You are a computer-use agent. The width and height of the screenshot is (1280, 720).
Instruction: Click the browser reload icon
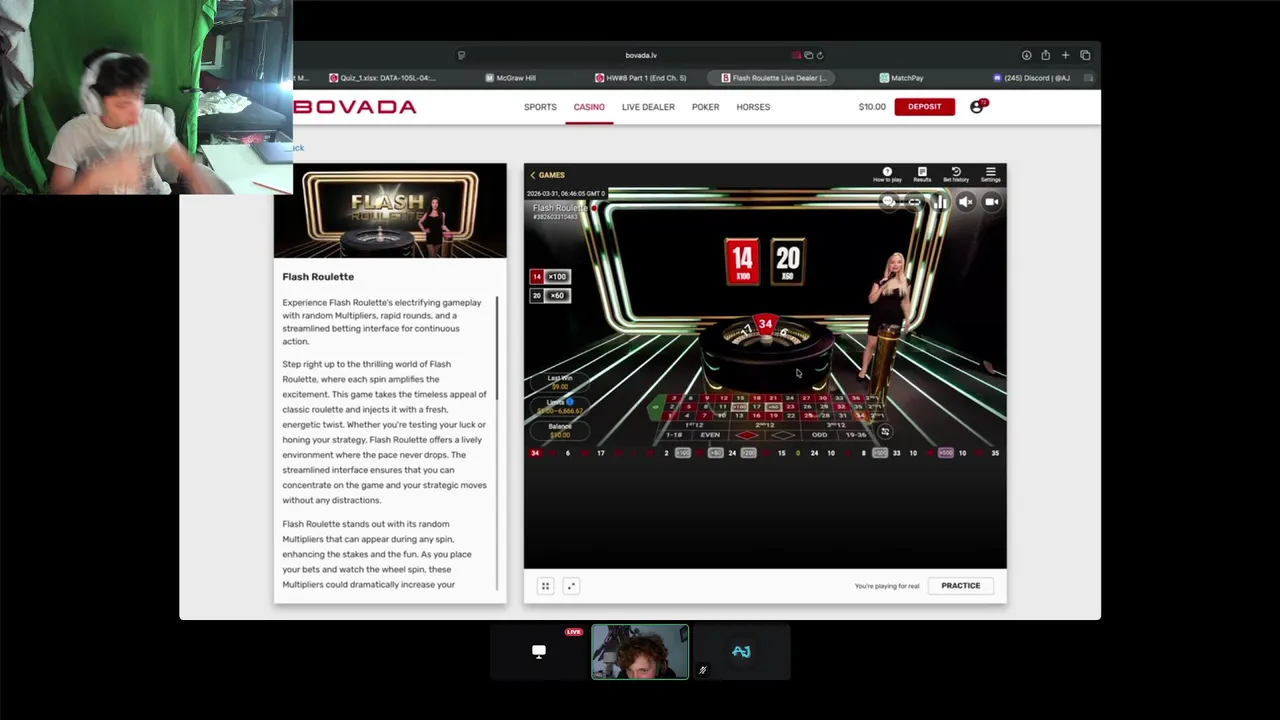pyautogui.click(x=820, y=55)
